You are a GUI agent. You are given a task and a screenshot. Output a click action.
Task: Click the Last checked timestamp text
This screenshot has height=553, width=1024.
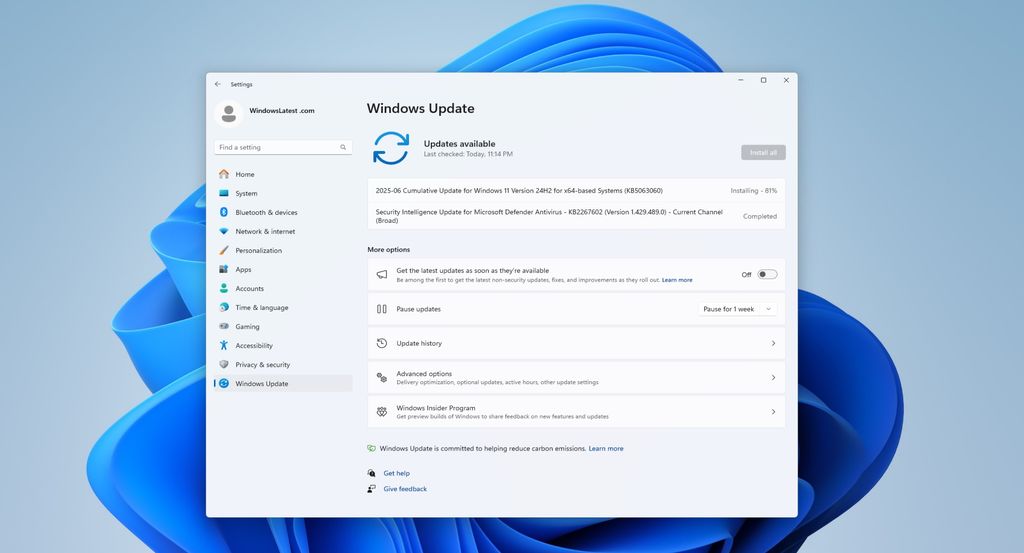click(x=468, y=154)
